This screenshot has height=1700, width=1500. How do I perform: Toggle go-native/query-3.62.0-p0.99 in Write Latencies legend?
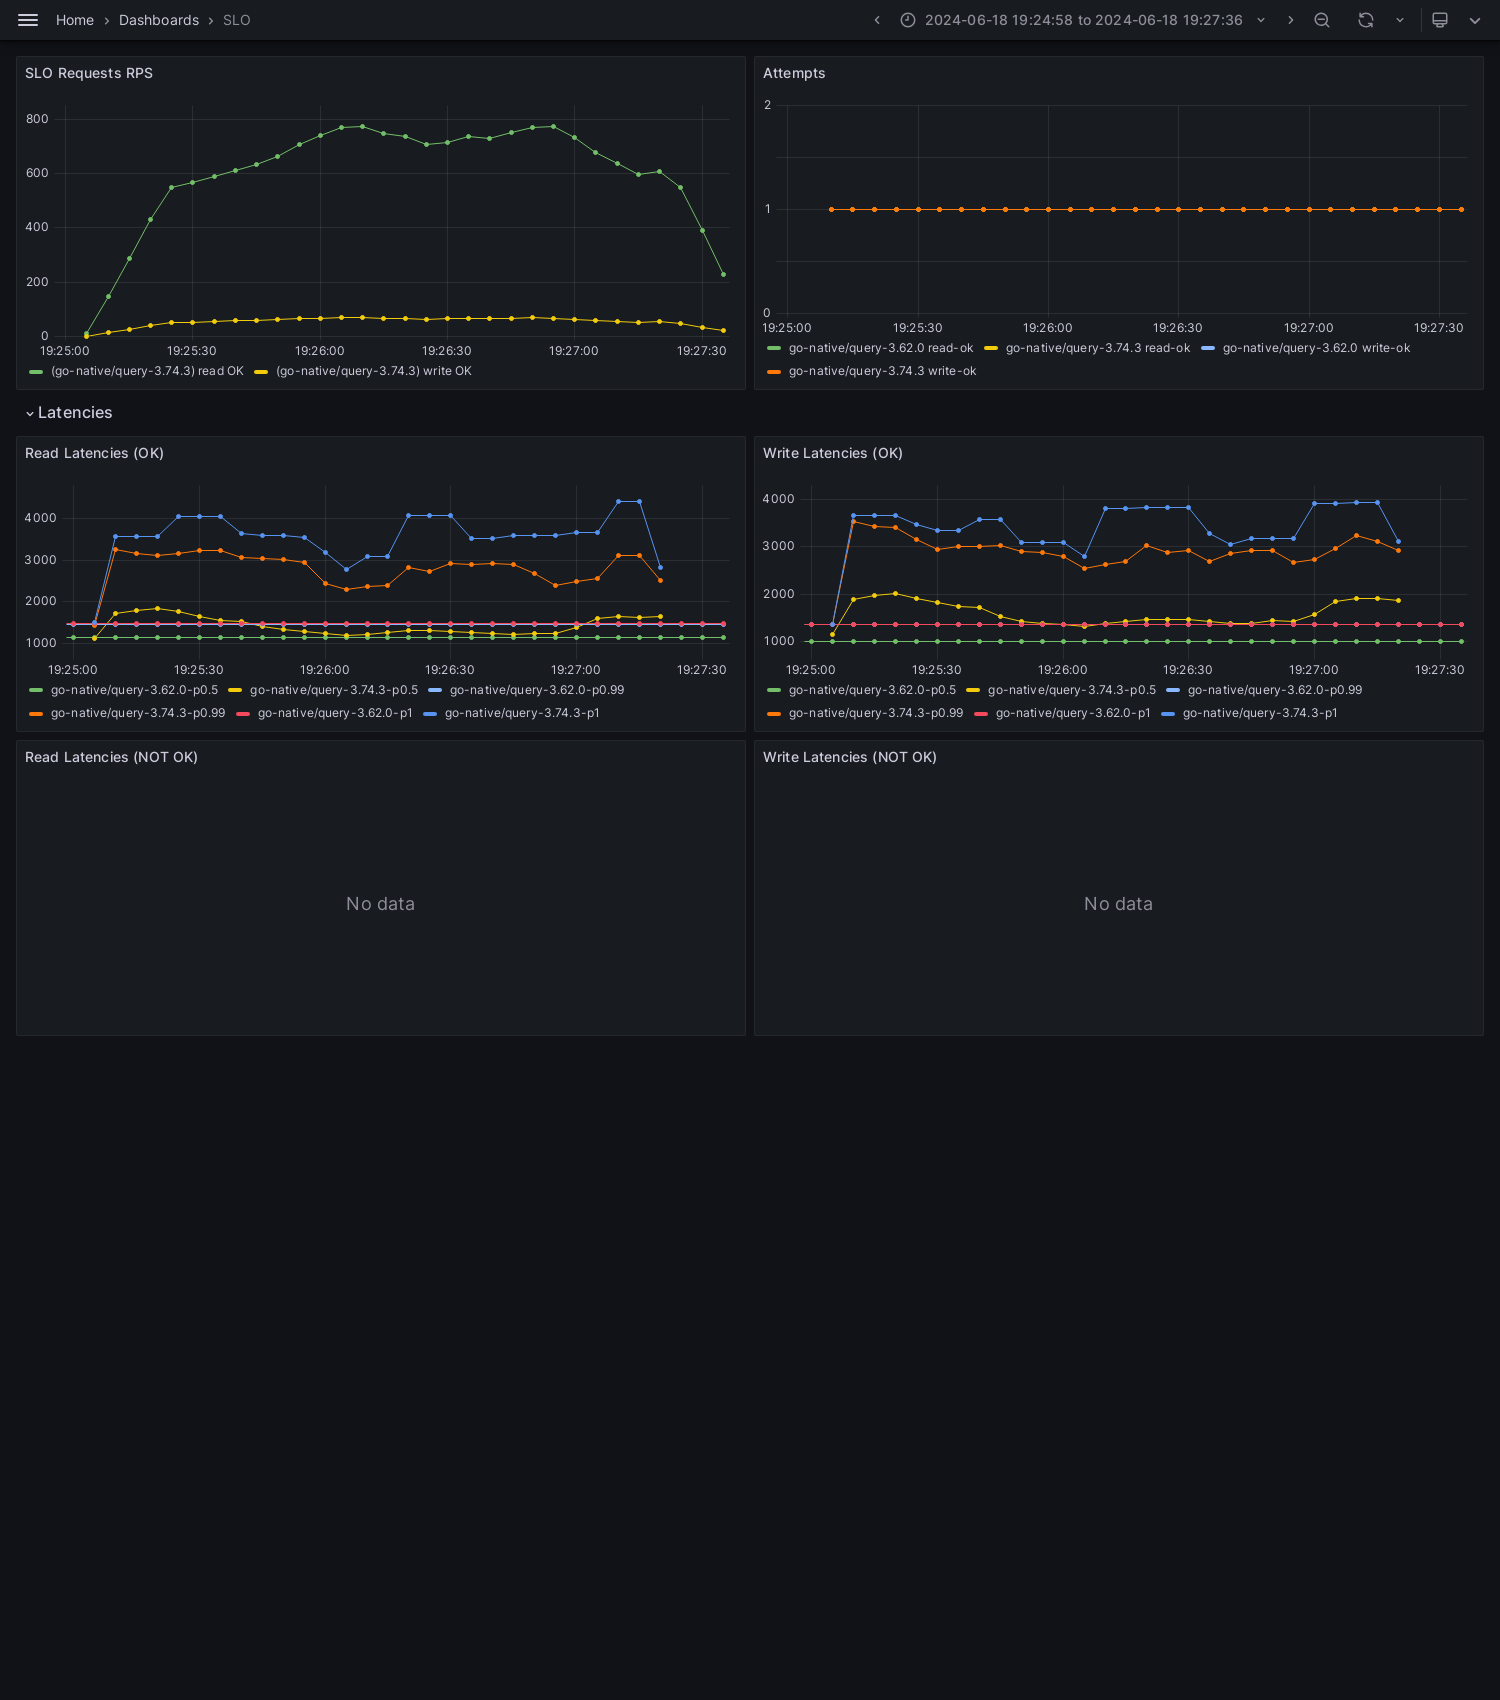coord(1275,690)
